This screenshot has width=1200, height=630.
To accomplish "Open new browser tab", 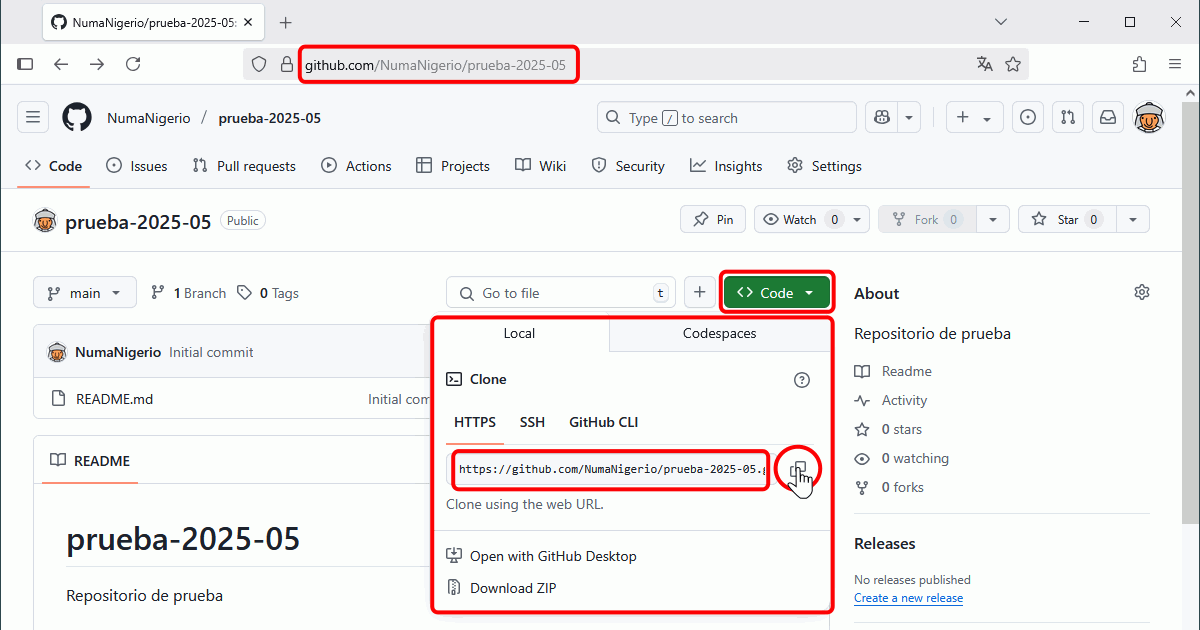I will coord(286,22).
